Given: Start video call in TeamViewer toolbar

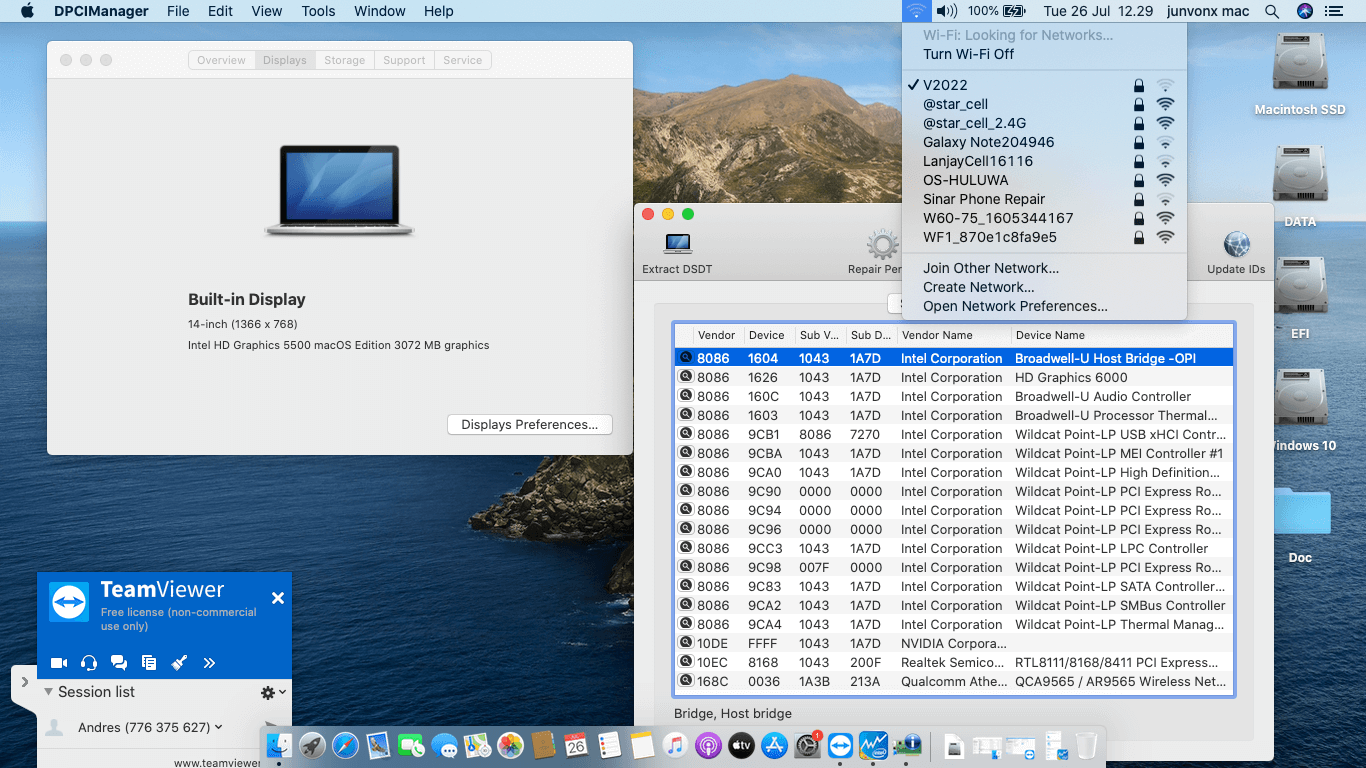Looking at the screenshot, I should [59, 662].
